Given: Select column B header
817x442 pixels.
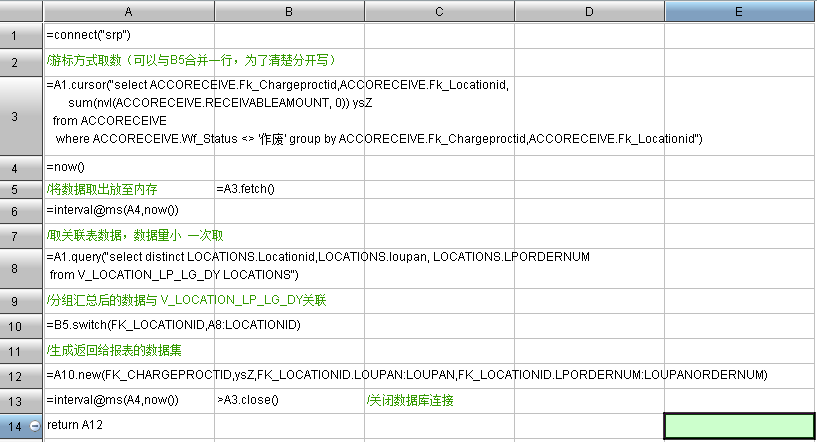Looking at the screenshot, I should click(289, 11).
